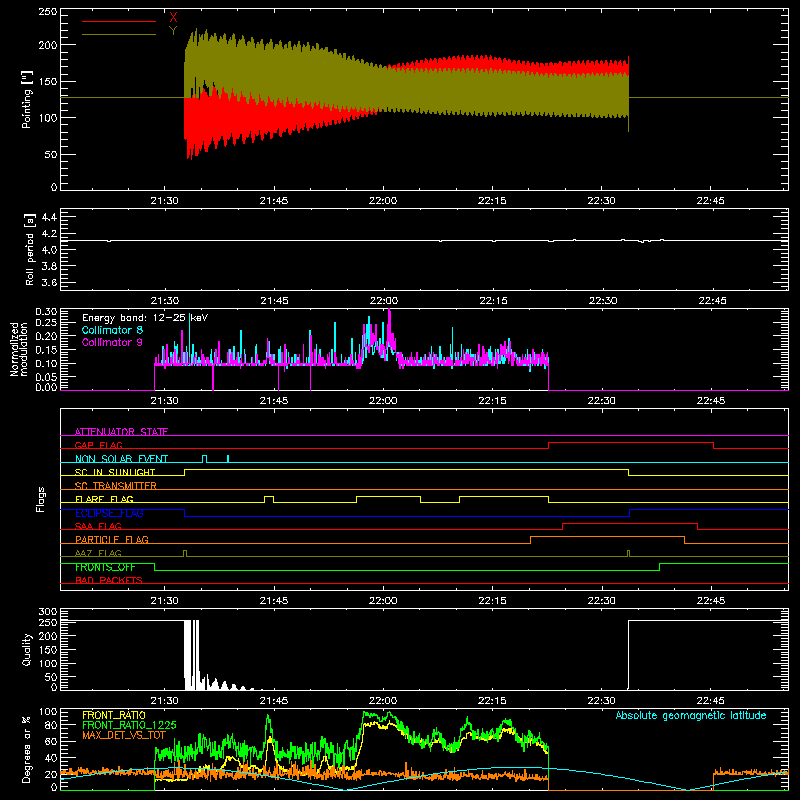Click the 22:00 time label under Roll period plot

click(384, 301)
